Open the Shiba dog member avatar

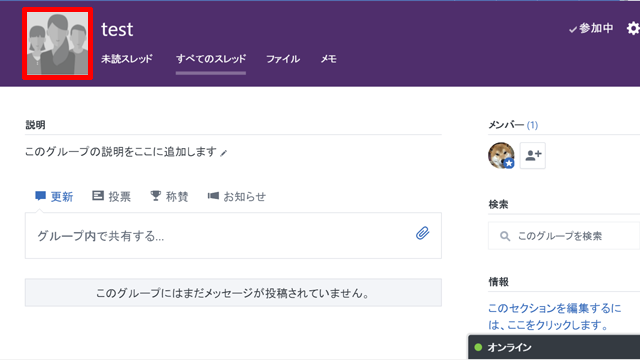point(501,155)
